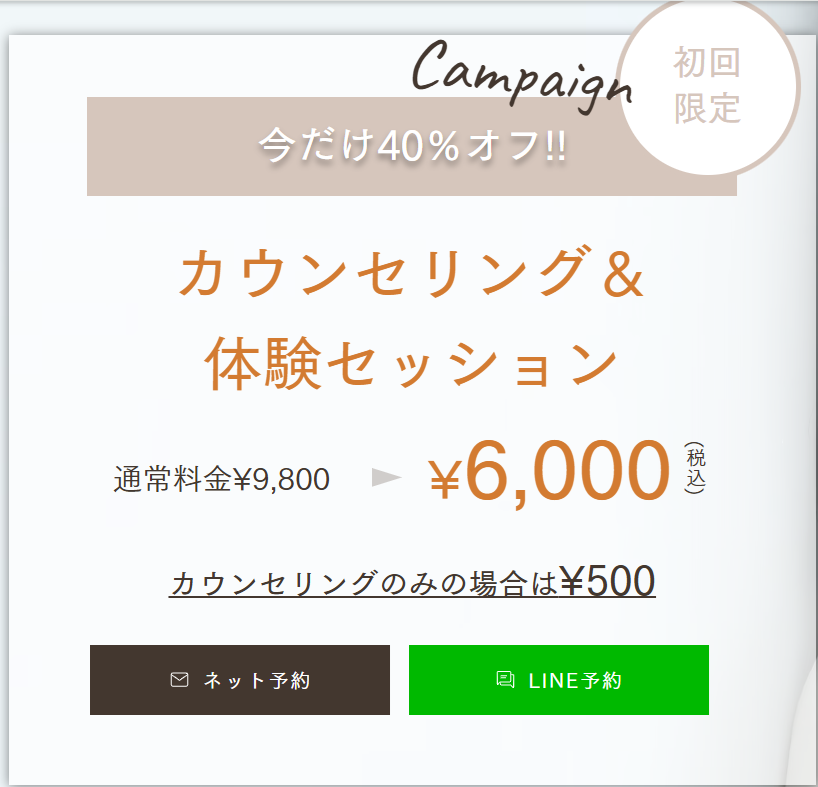Click the LINE予約 text label
Viewport: 818px width, 787px height.
(x=575, y=681)
